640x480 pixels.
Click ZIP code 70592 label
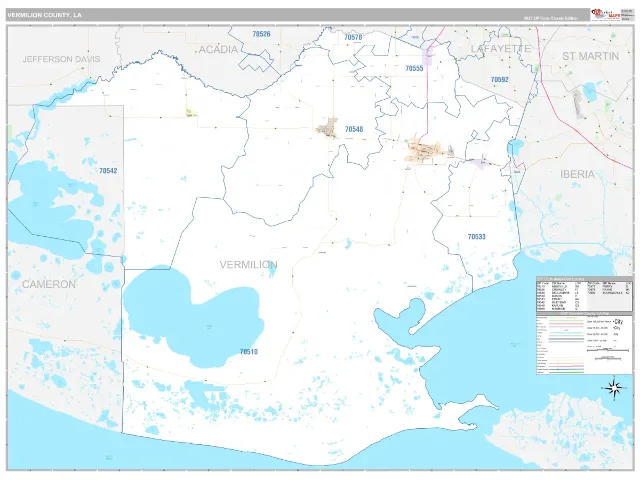coord(500,80)
